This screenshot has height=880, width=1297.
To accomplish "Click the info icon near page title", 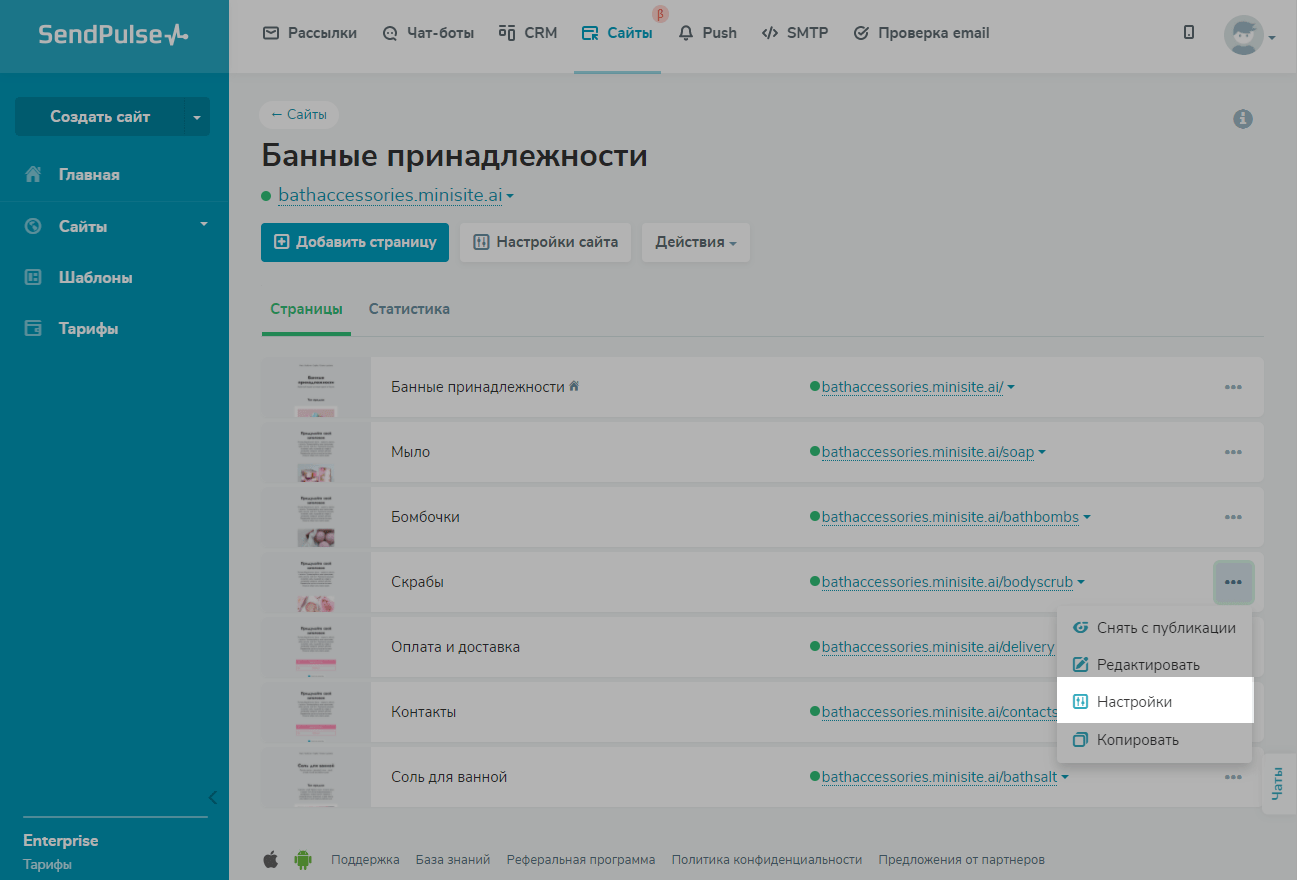I will tap(1243, 119).
